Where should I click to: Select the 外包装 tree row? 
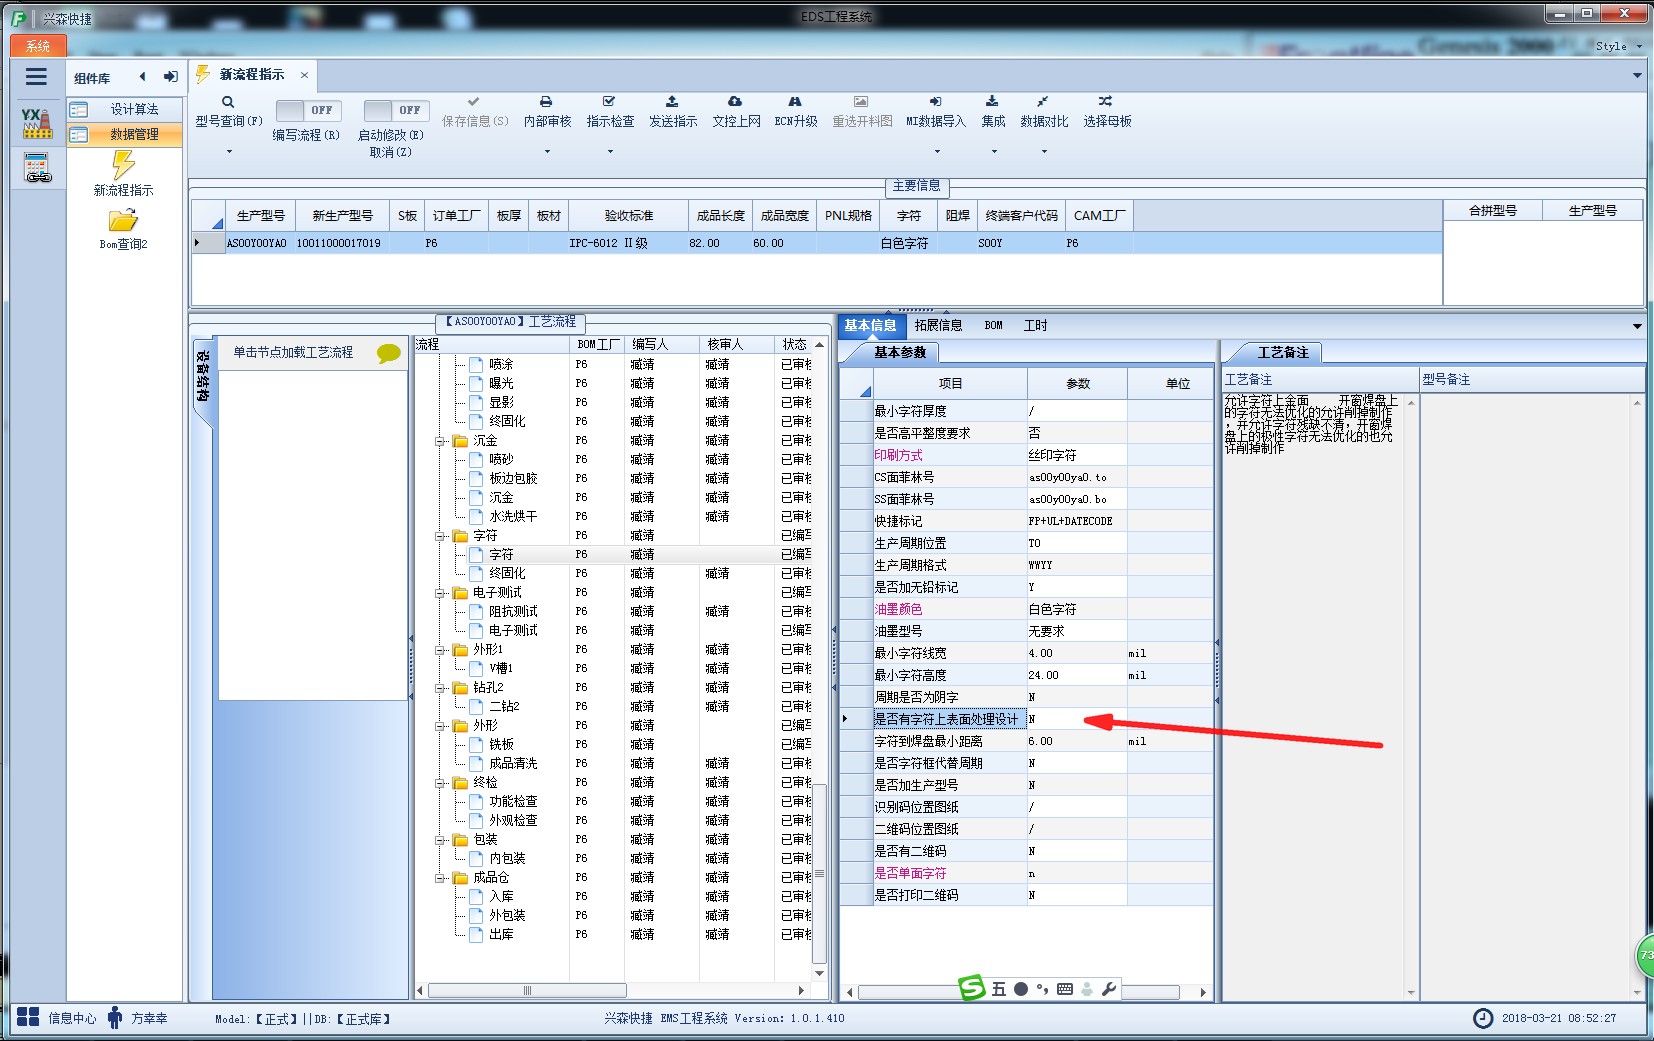pos(615,915)
